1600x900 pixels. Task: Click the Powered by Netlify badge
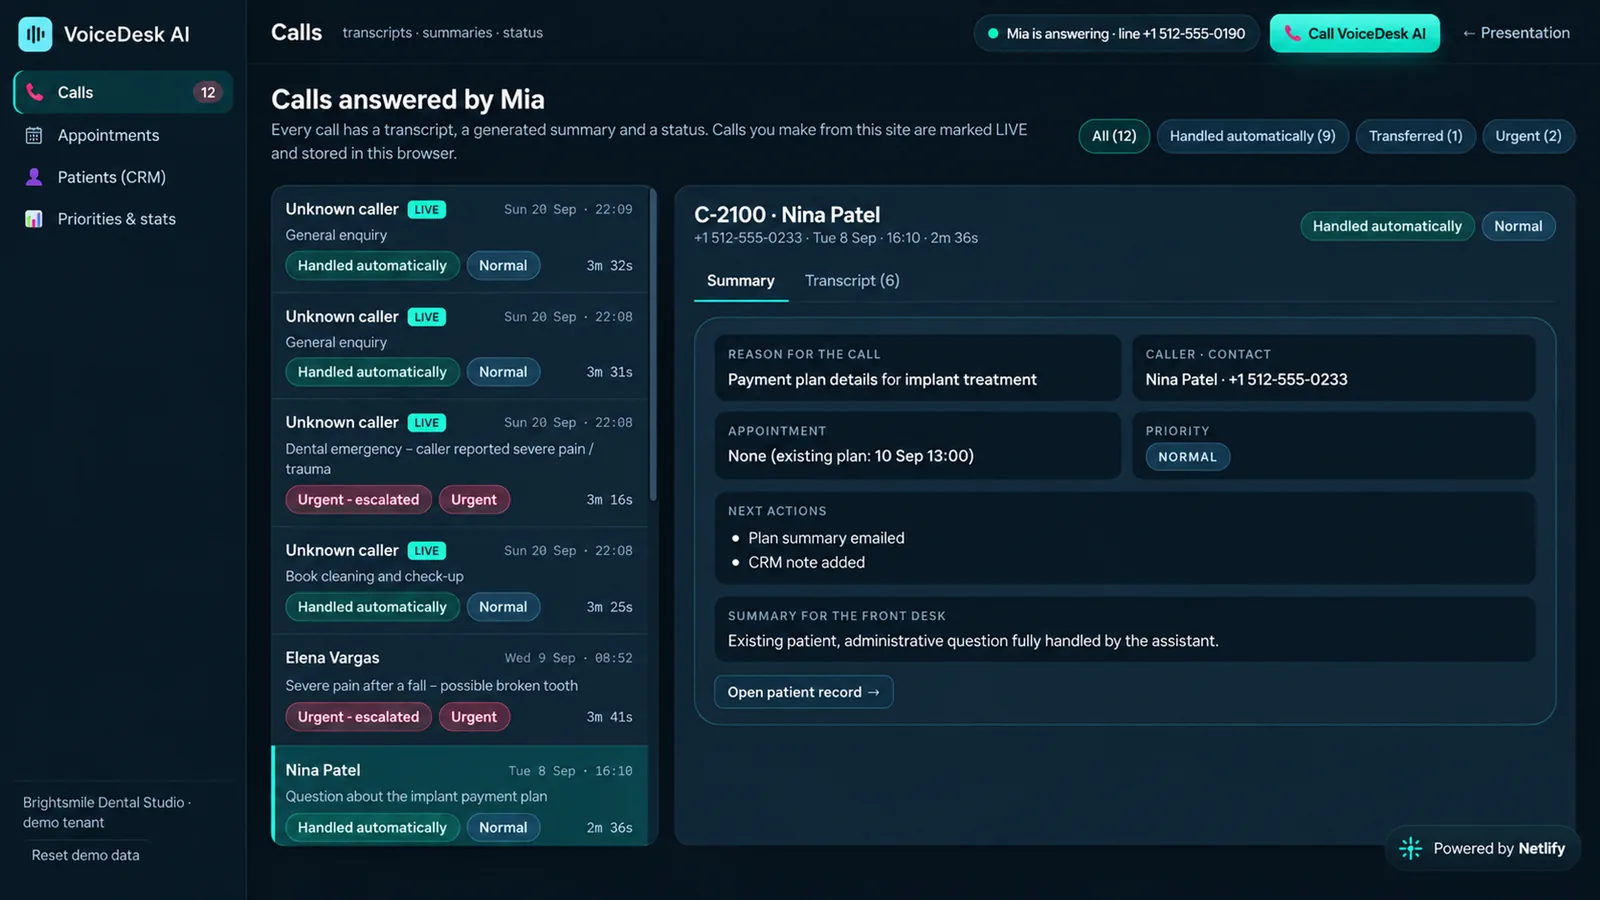coord(1483,848)
